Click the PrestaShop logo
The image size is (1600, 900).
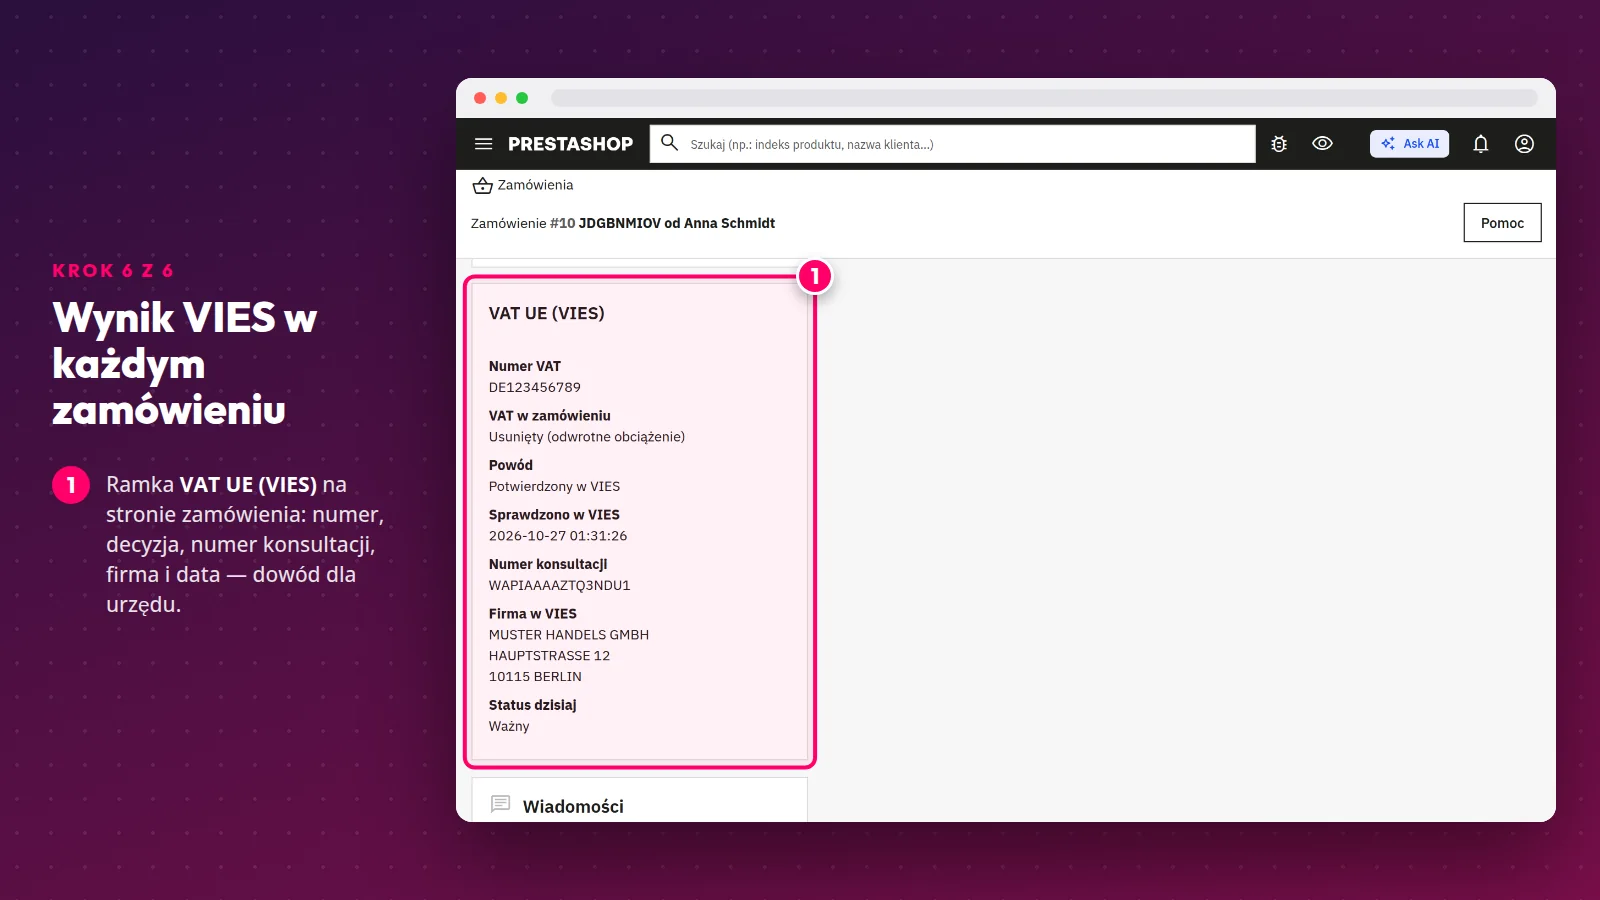(570, 144)
